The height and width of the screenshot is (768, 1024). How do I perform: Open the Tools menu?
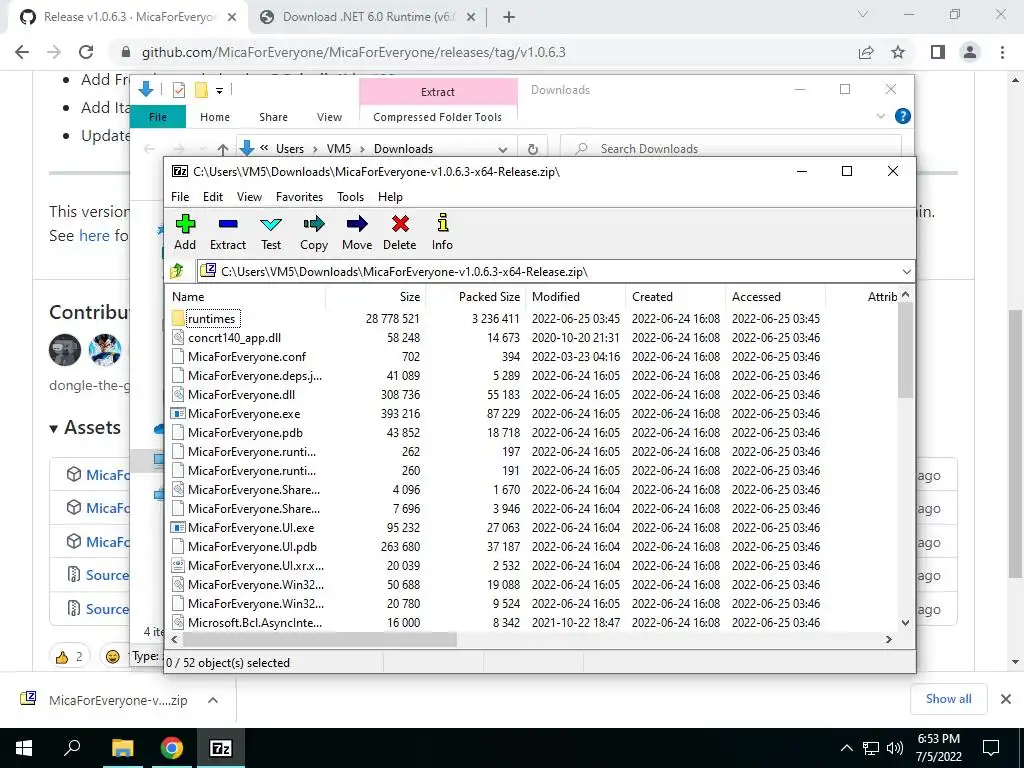pyautogui.click(x=350, y=197)
